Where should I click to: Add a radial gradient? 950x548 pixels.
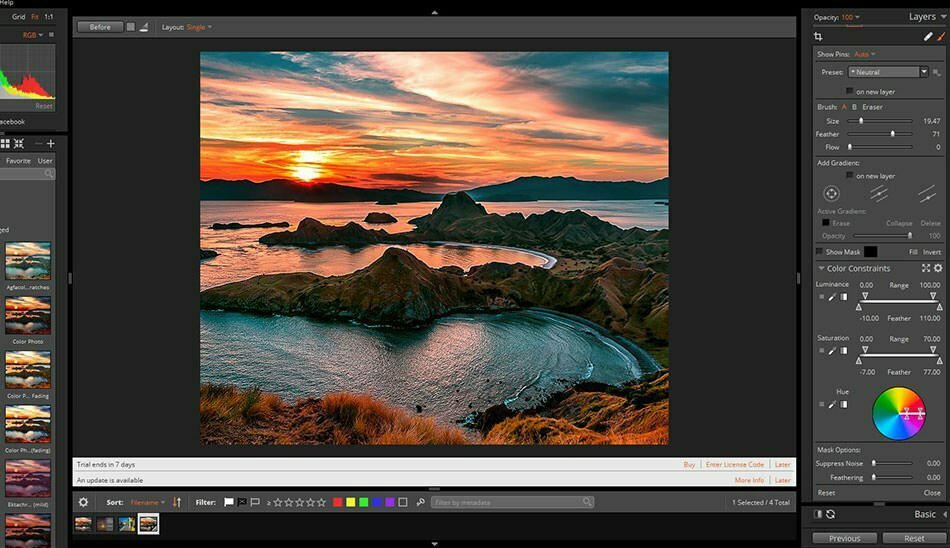click(831, 193)
